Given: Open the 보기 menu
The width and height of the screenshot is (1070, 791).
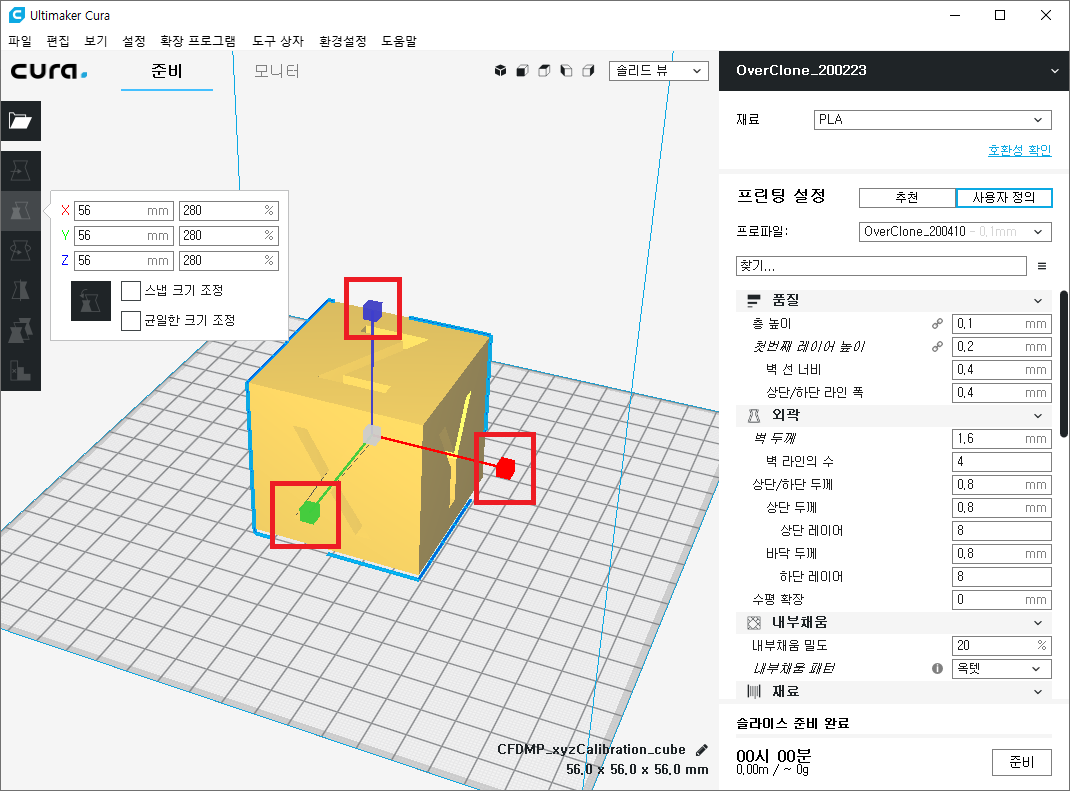Looking at the screenshot, I should (x=96, y=41).
